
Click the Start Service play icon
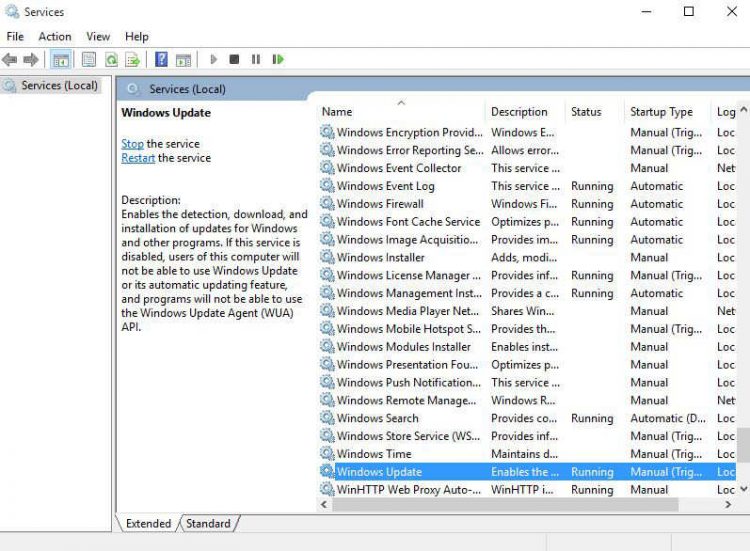(213, 59)
